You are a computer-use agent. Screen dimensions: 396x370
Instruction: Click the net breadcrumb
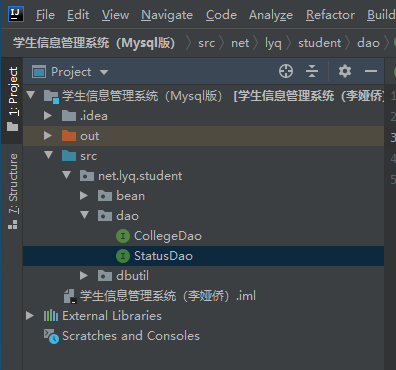(240, 43)
